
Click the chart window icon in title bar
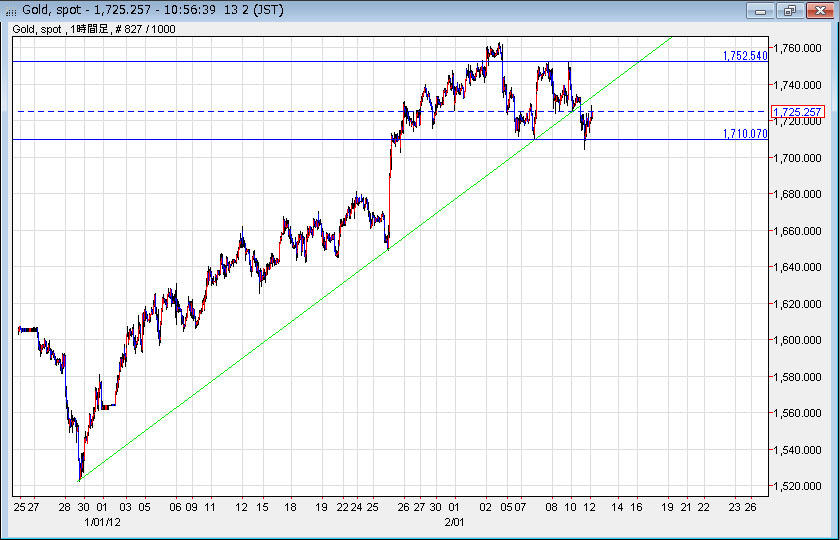pyautogui.click(x=11, y=11)
